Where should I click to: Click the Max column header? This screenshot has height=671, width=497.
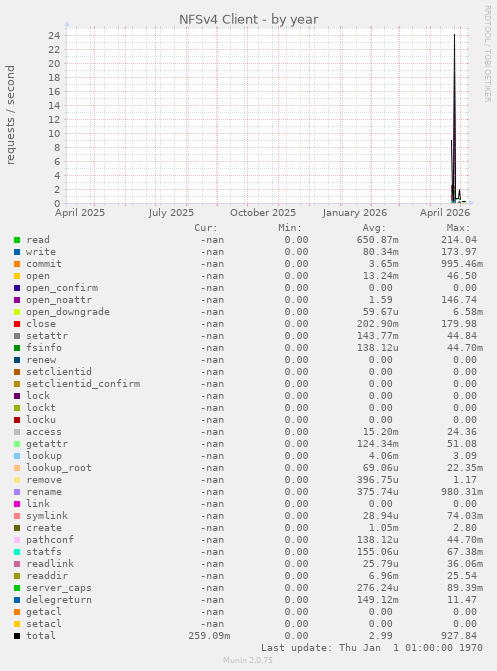pos(458,228)
